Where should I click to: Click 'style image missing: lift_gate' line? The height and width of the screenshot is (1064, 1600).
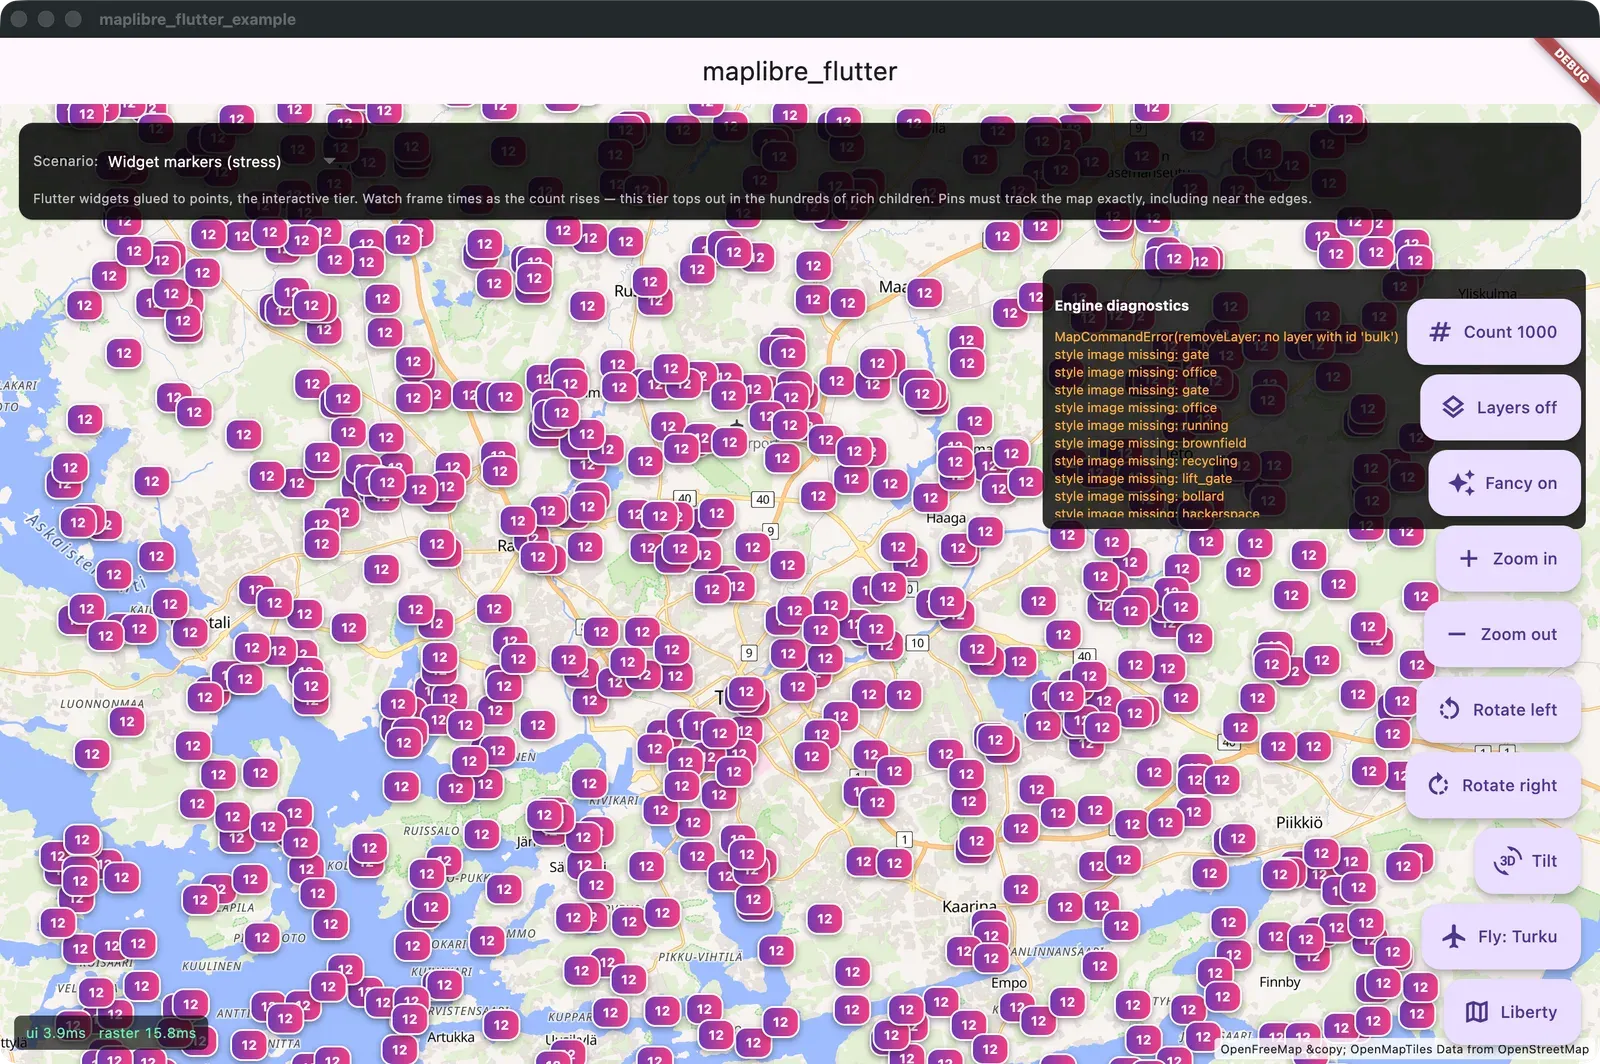pyautogui.click(x=1143, y=479)
